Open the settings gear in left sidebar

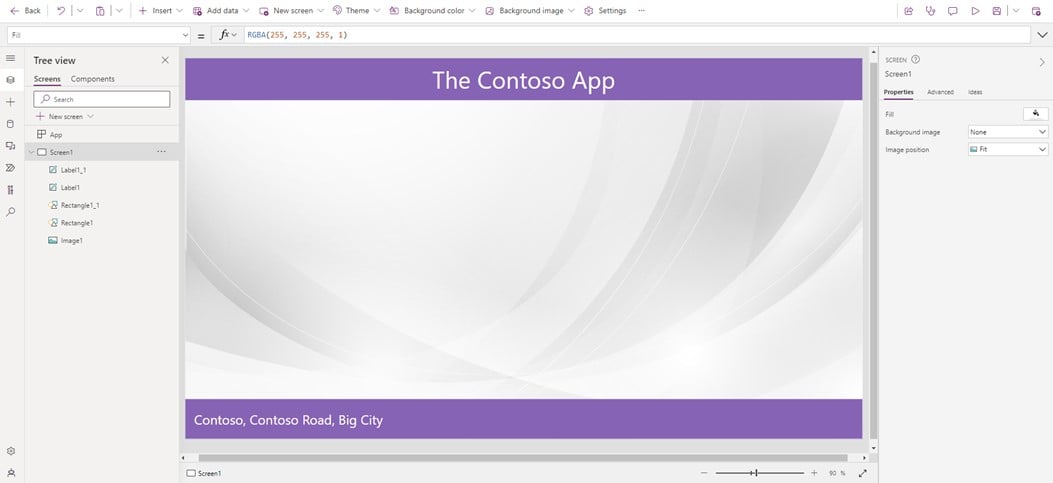(x=10, y=451)
